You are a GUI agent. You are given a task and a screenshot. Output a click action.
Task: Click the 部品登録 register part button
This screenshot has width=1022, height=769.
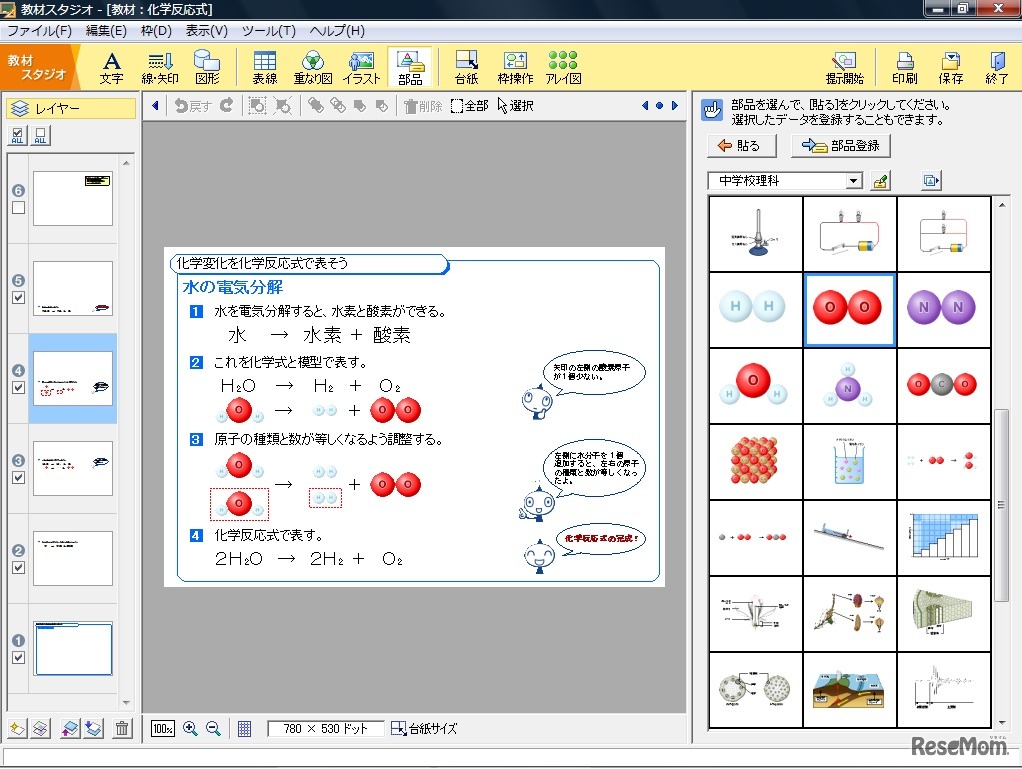[840, 146]
